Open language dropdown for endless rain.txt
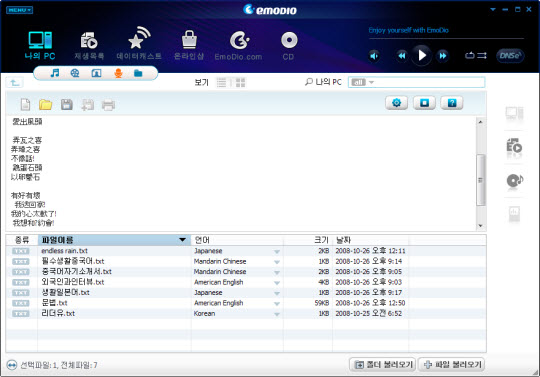Screen dimensions: 540x377 (277, 252)
